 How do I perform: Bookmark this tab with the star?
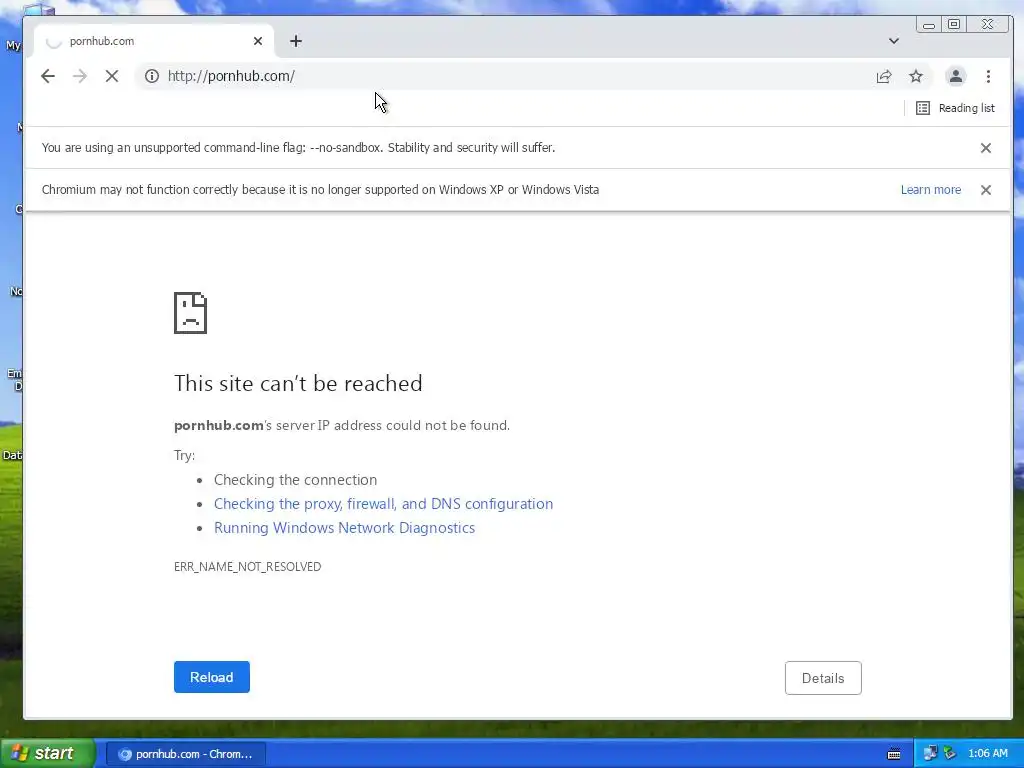[x=916, y=76]
